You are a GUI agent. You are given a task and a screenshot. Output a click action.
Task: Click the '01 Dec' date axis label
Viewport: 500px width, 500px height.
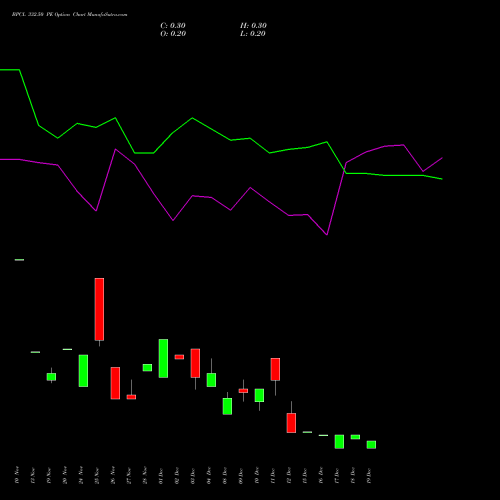tap(161, 476)
